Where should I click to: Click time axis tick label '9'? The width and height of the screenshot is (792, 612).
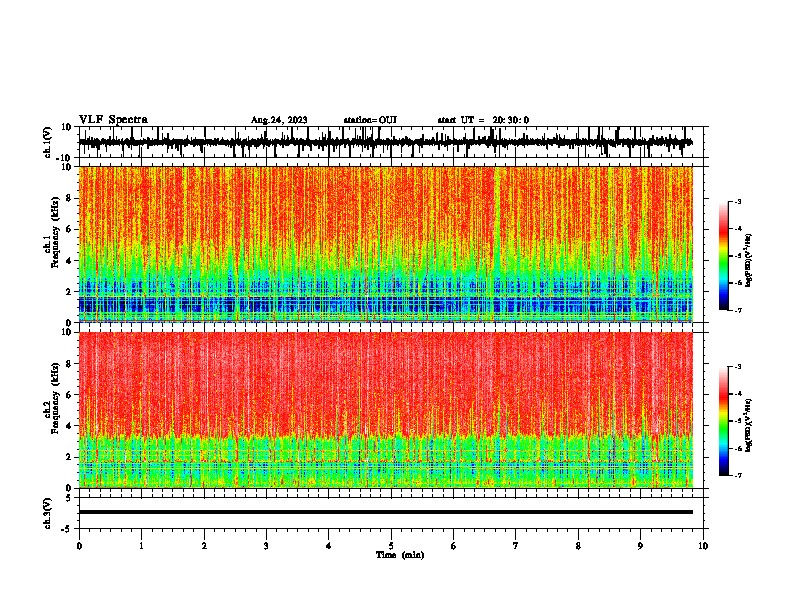click(x=640, y=545)
